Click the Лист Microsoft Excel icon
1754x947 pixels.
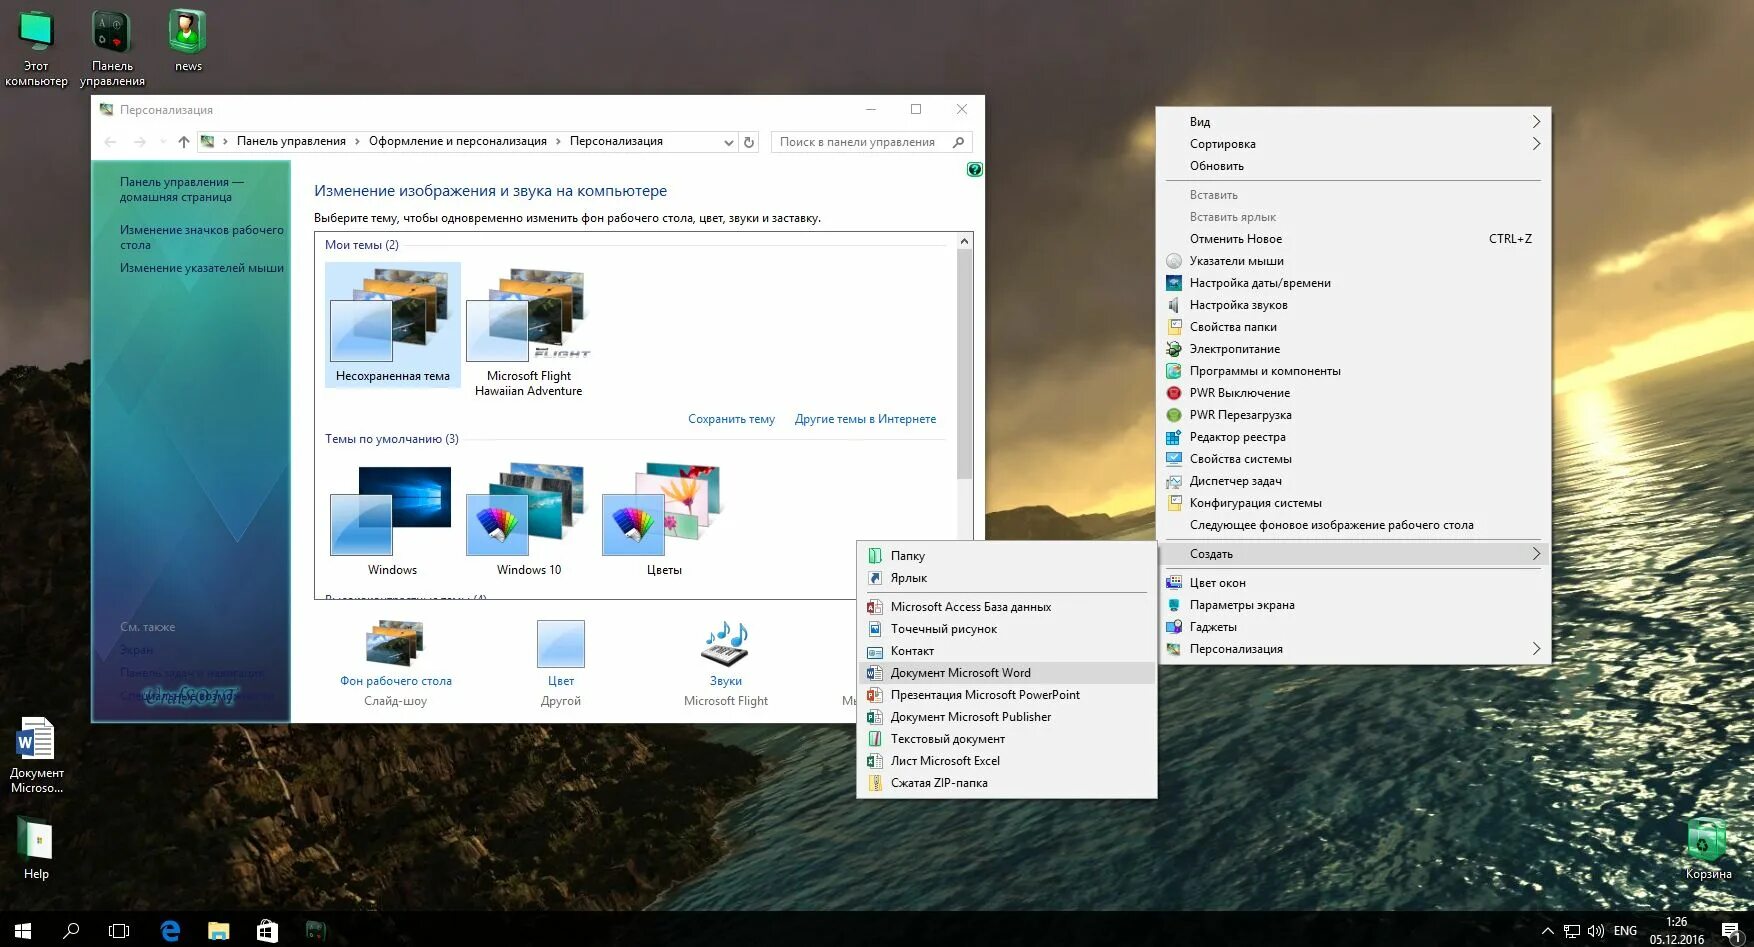875,761
